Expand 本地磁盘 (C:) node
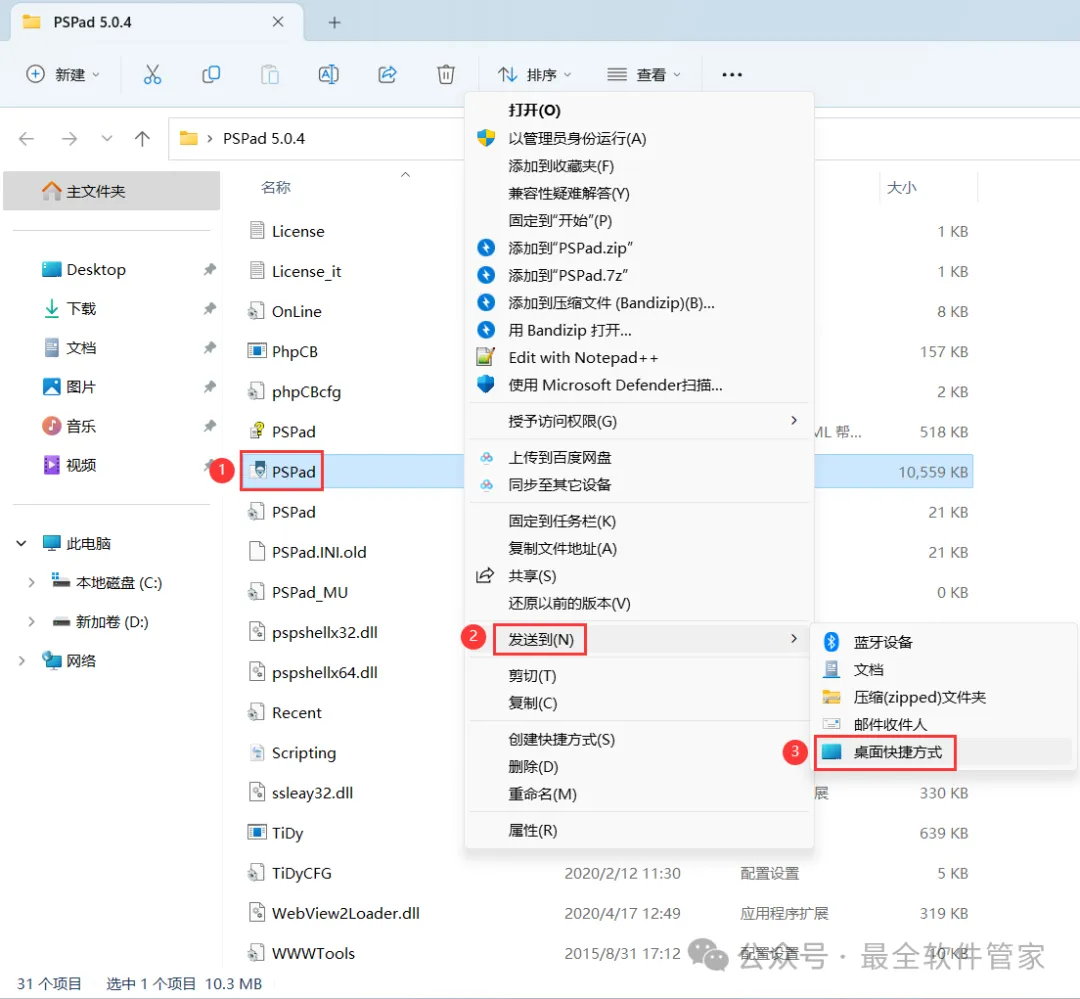The image size is (1080, 999). [x=31, y=583]
